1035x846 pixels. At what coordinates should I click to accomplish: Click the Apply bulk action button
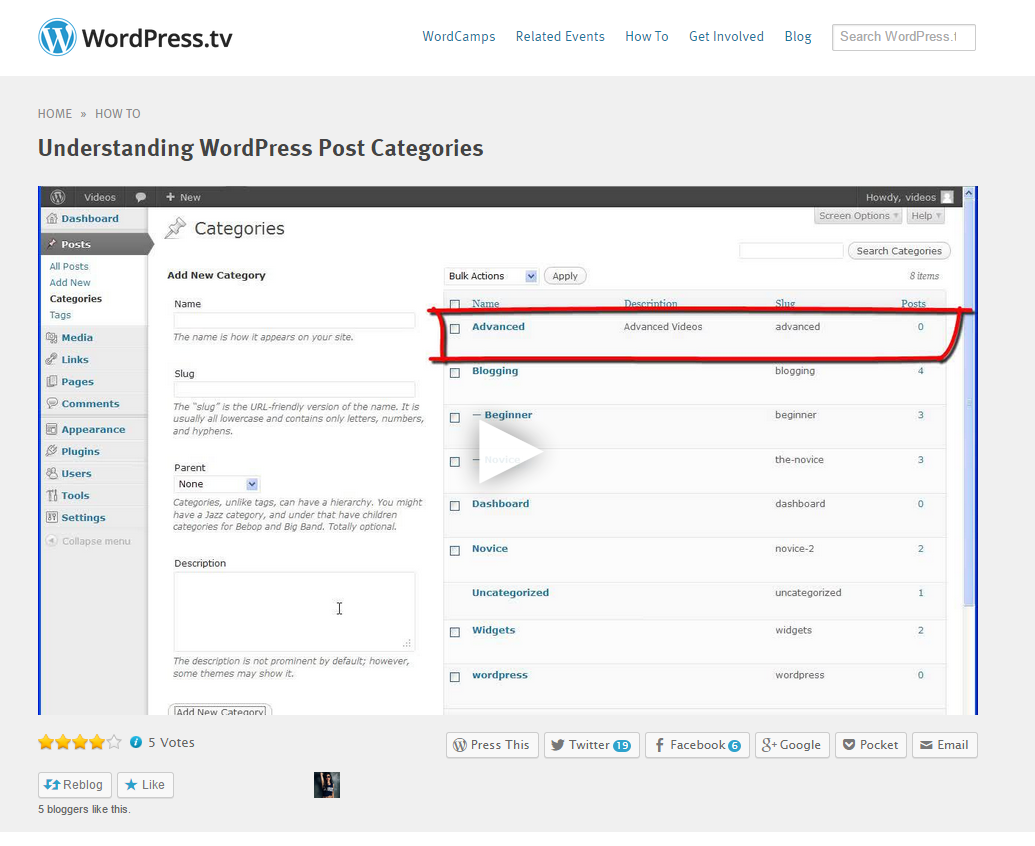(x=565, y=276)
